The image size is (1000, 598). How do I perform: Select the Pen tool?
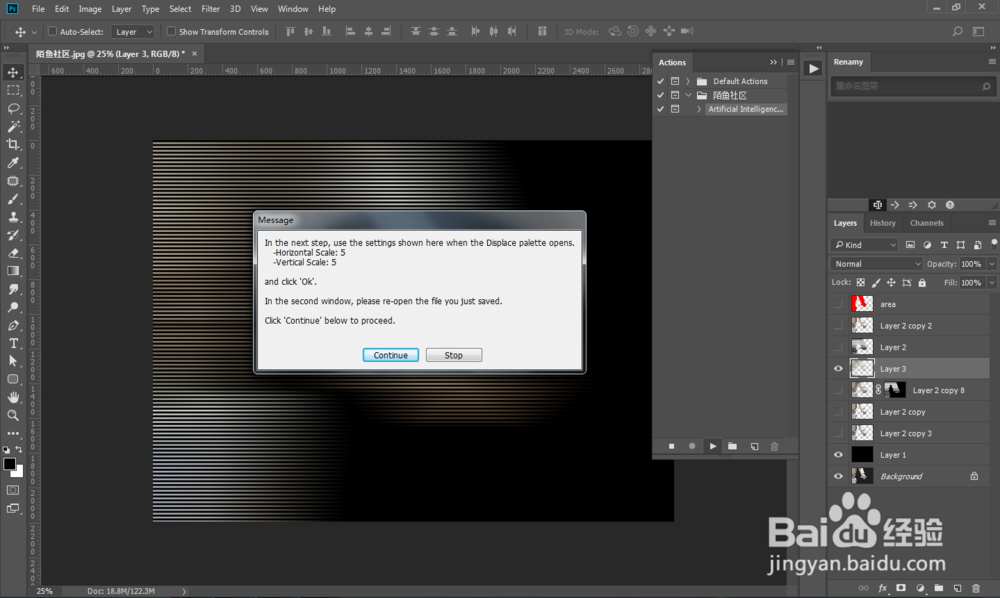[x=13, y=325]
